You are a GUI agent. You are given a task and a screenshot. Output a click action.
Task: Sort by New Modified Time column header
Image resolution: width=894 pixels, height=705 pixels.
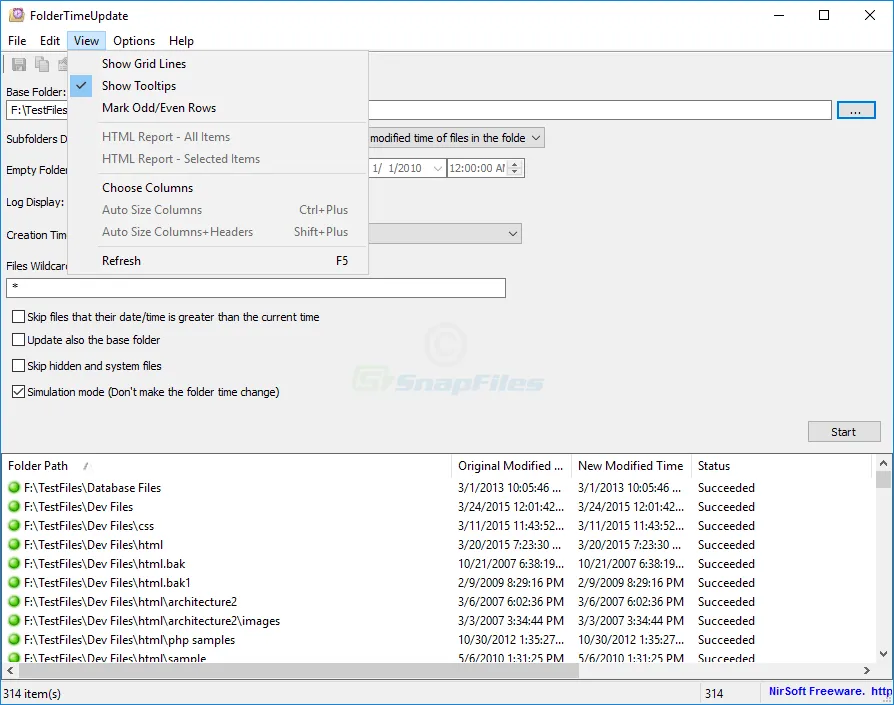[631, 466]
